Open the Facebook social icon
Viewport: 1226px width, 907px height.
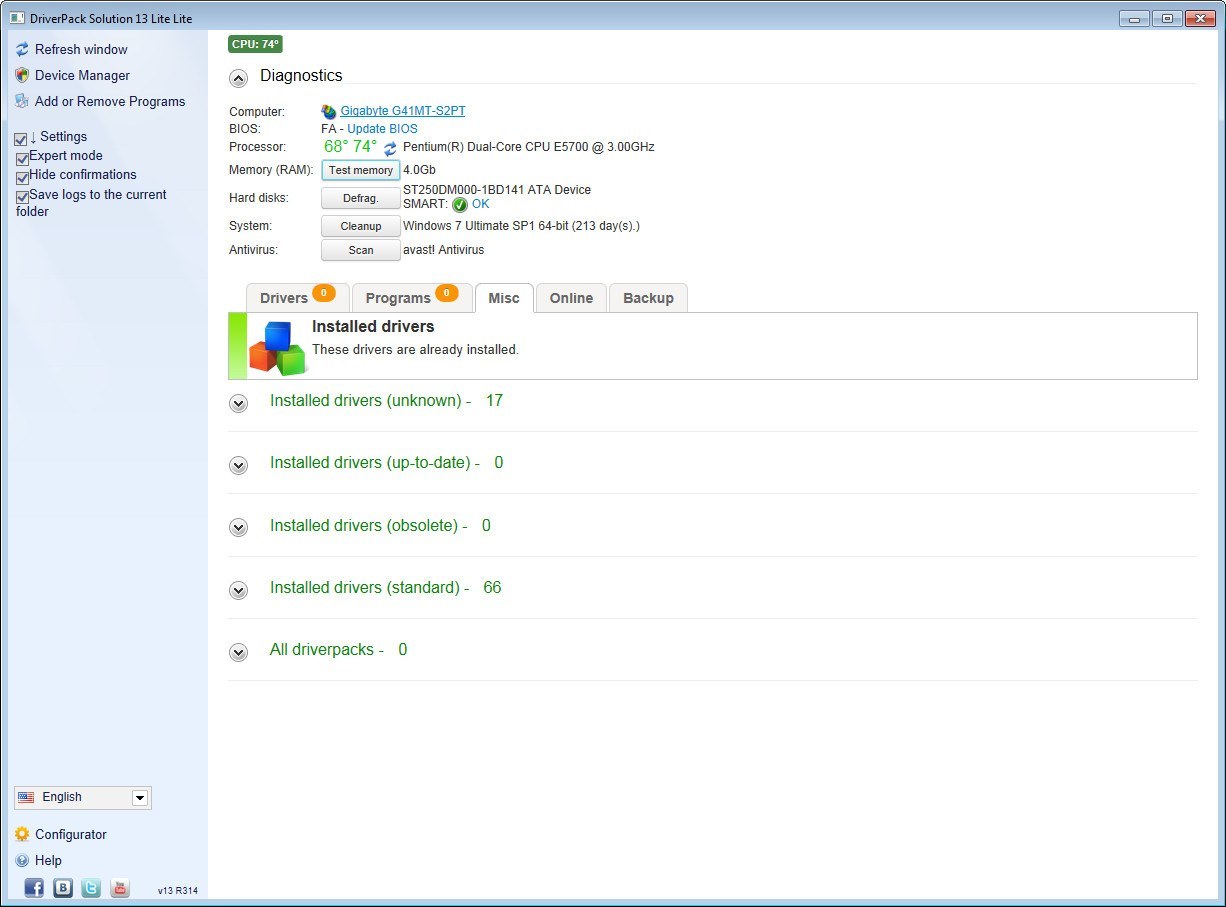coord(34,887)
